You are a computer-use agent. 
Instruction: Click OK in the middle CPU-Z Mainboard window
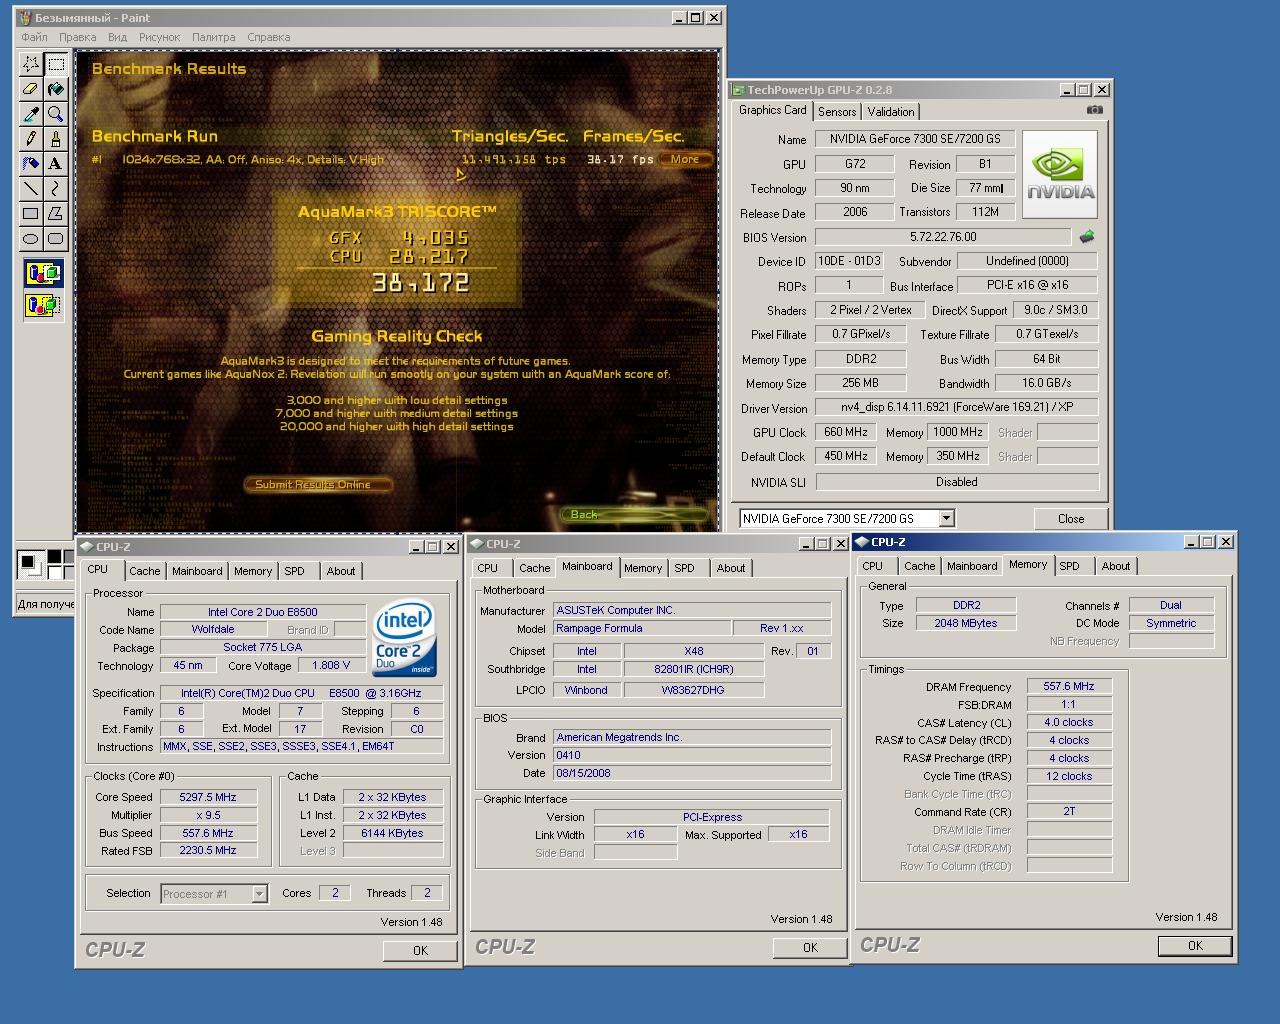tap(810, 948)
